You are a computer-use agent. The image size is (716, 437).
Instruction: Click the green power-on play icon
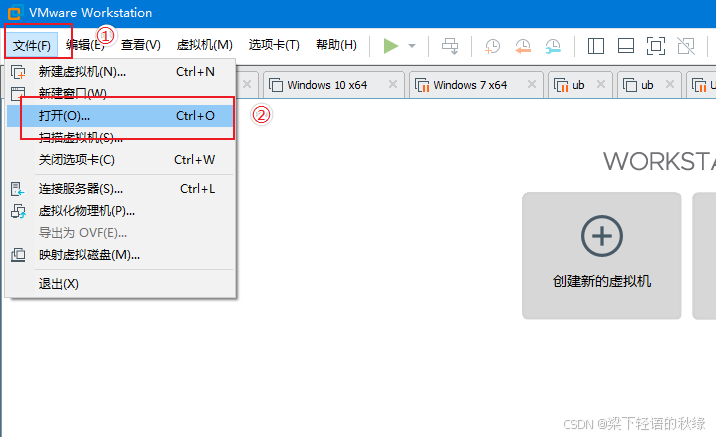click(x=390, y=46)
